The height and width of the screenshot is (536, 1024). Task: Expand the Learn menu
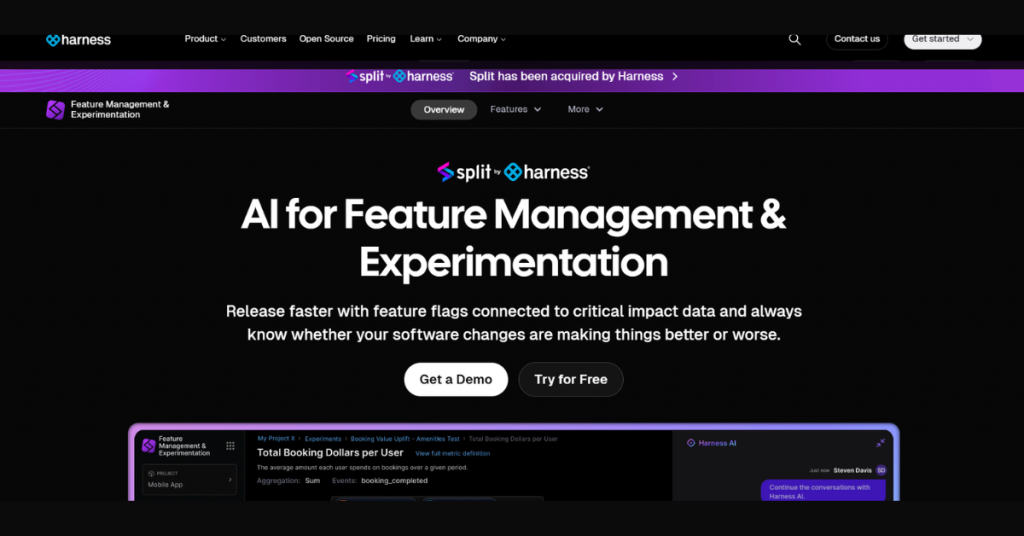(426, 39)
